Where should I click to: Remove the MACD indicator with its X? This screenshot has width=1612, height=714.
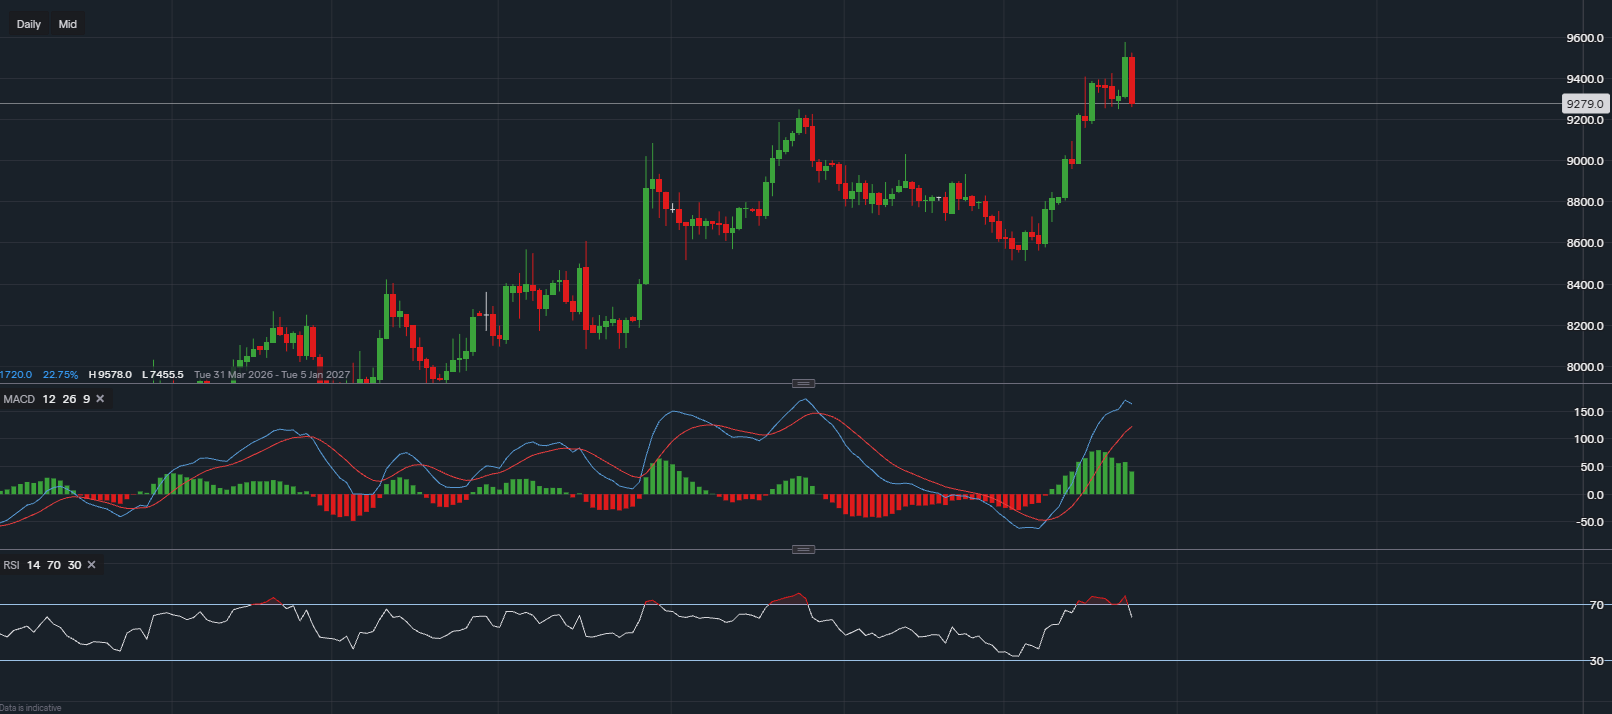(x=100, y=399)
